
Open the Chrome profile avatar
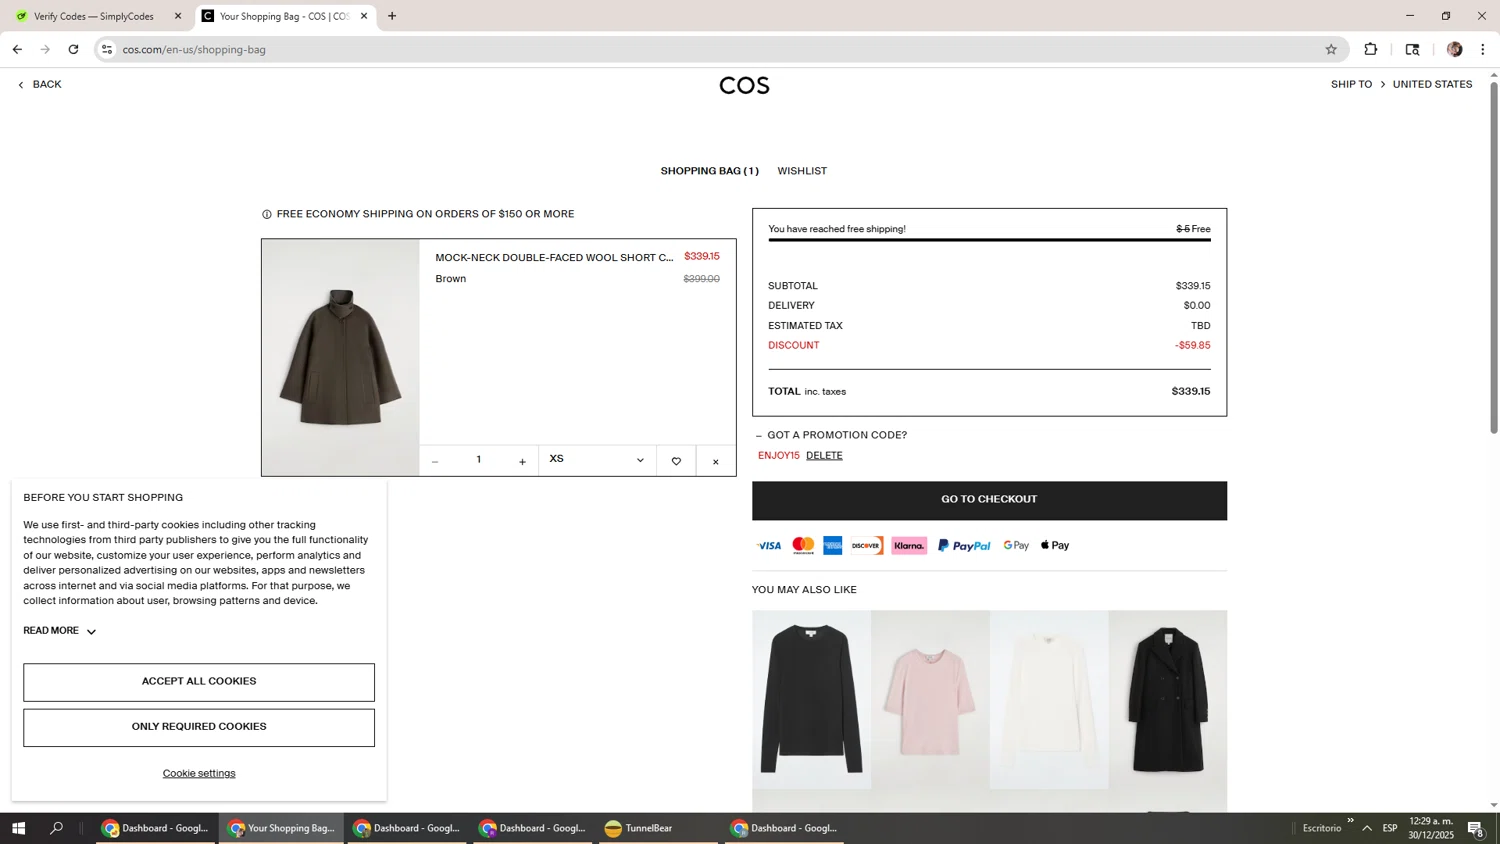(1455, 49)
